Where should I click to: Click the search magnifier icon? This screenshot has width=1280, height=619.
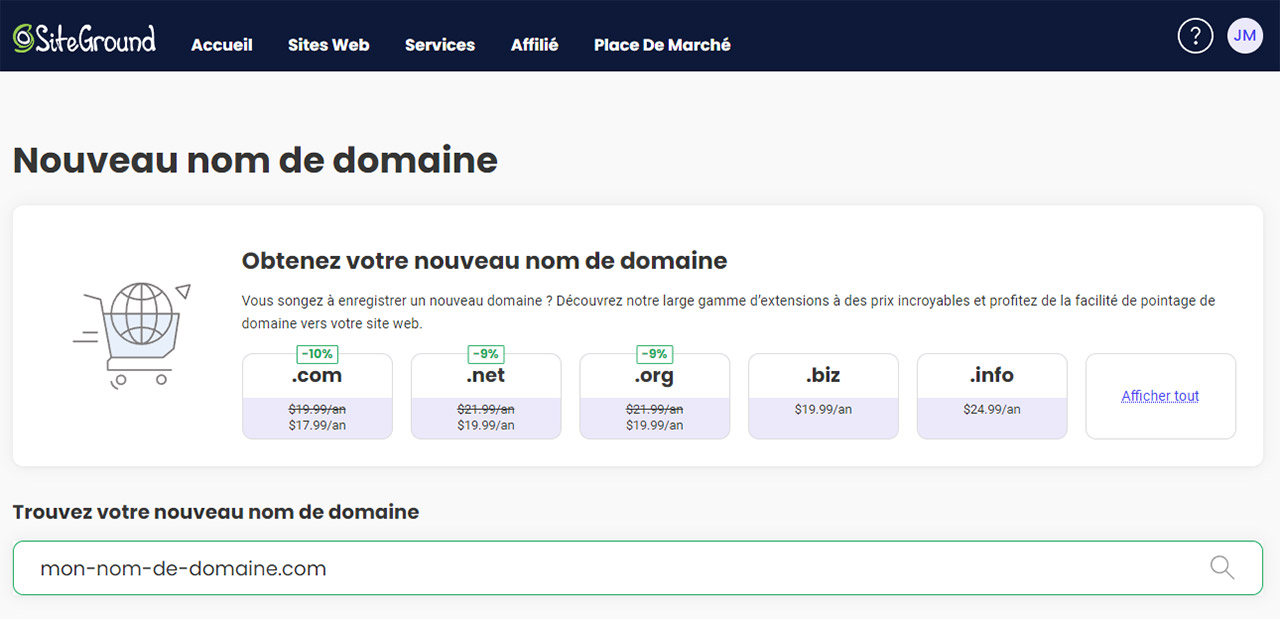click(1222, 568)
